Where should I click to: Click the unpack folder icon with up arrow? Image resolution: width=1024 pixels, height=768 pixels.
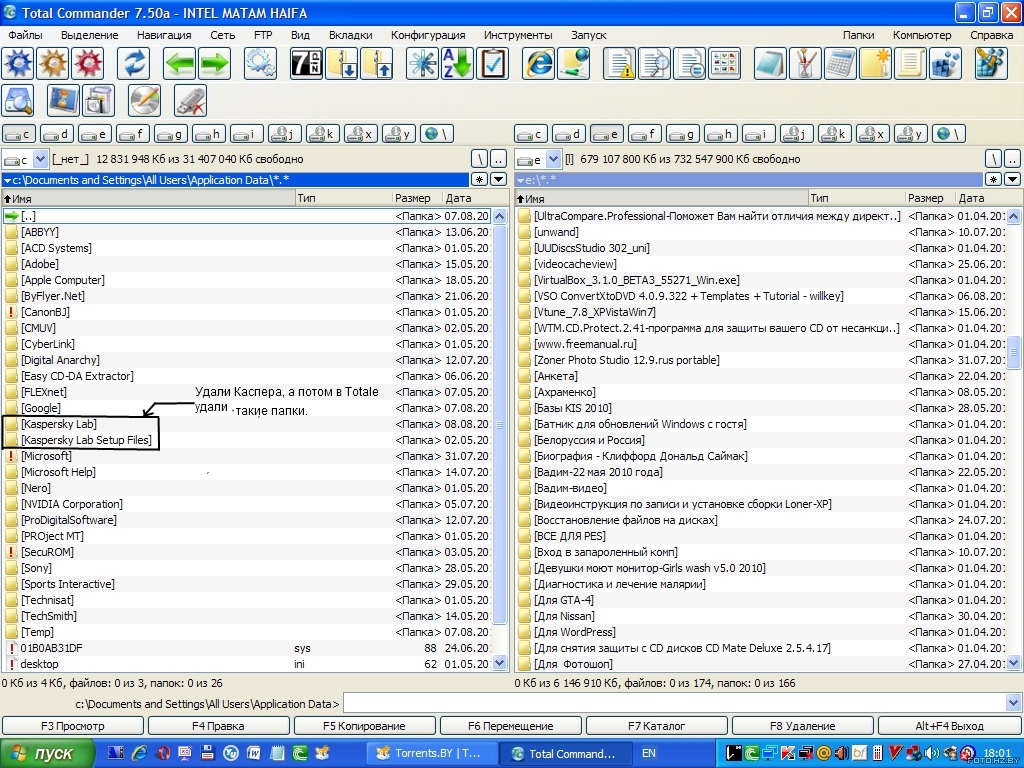(377, 64)
